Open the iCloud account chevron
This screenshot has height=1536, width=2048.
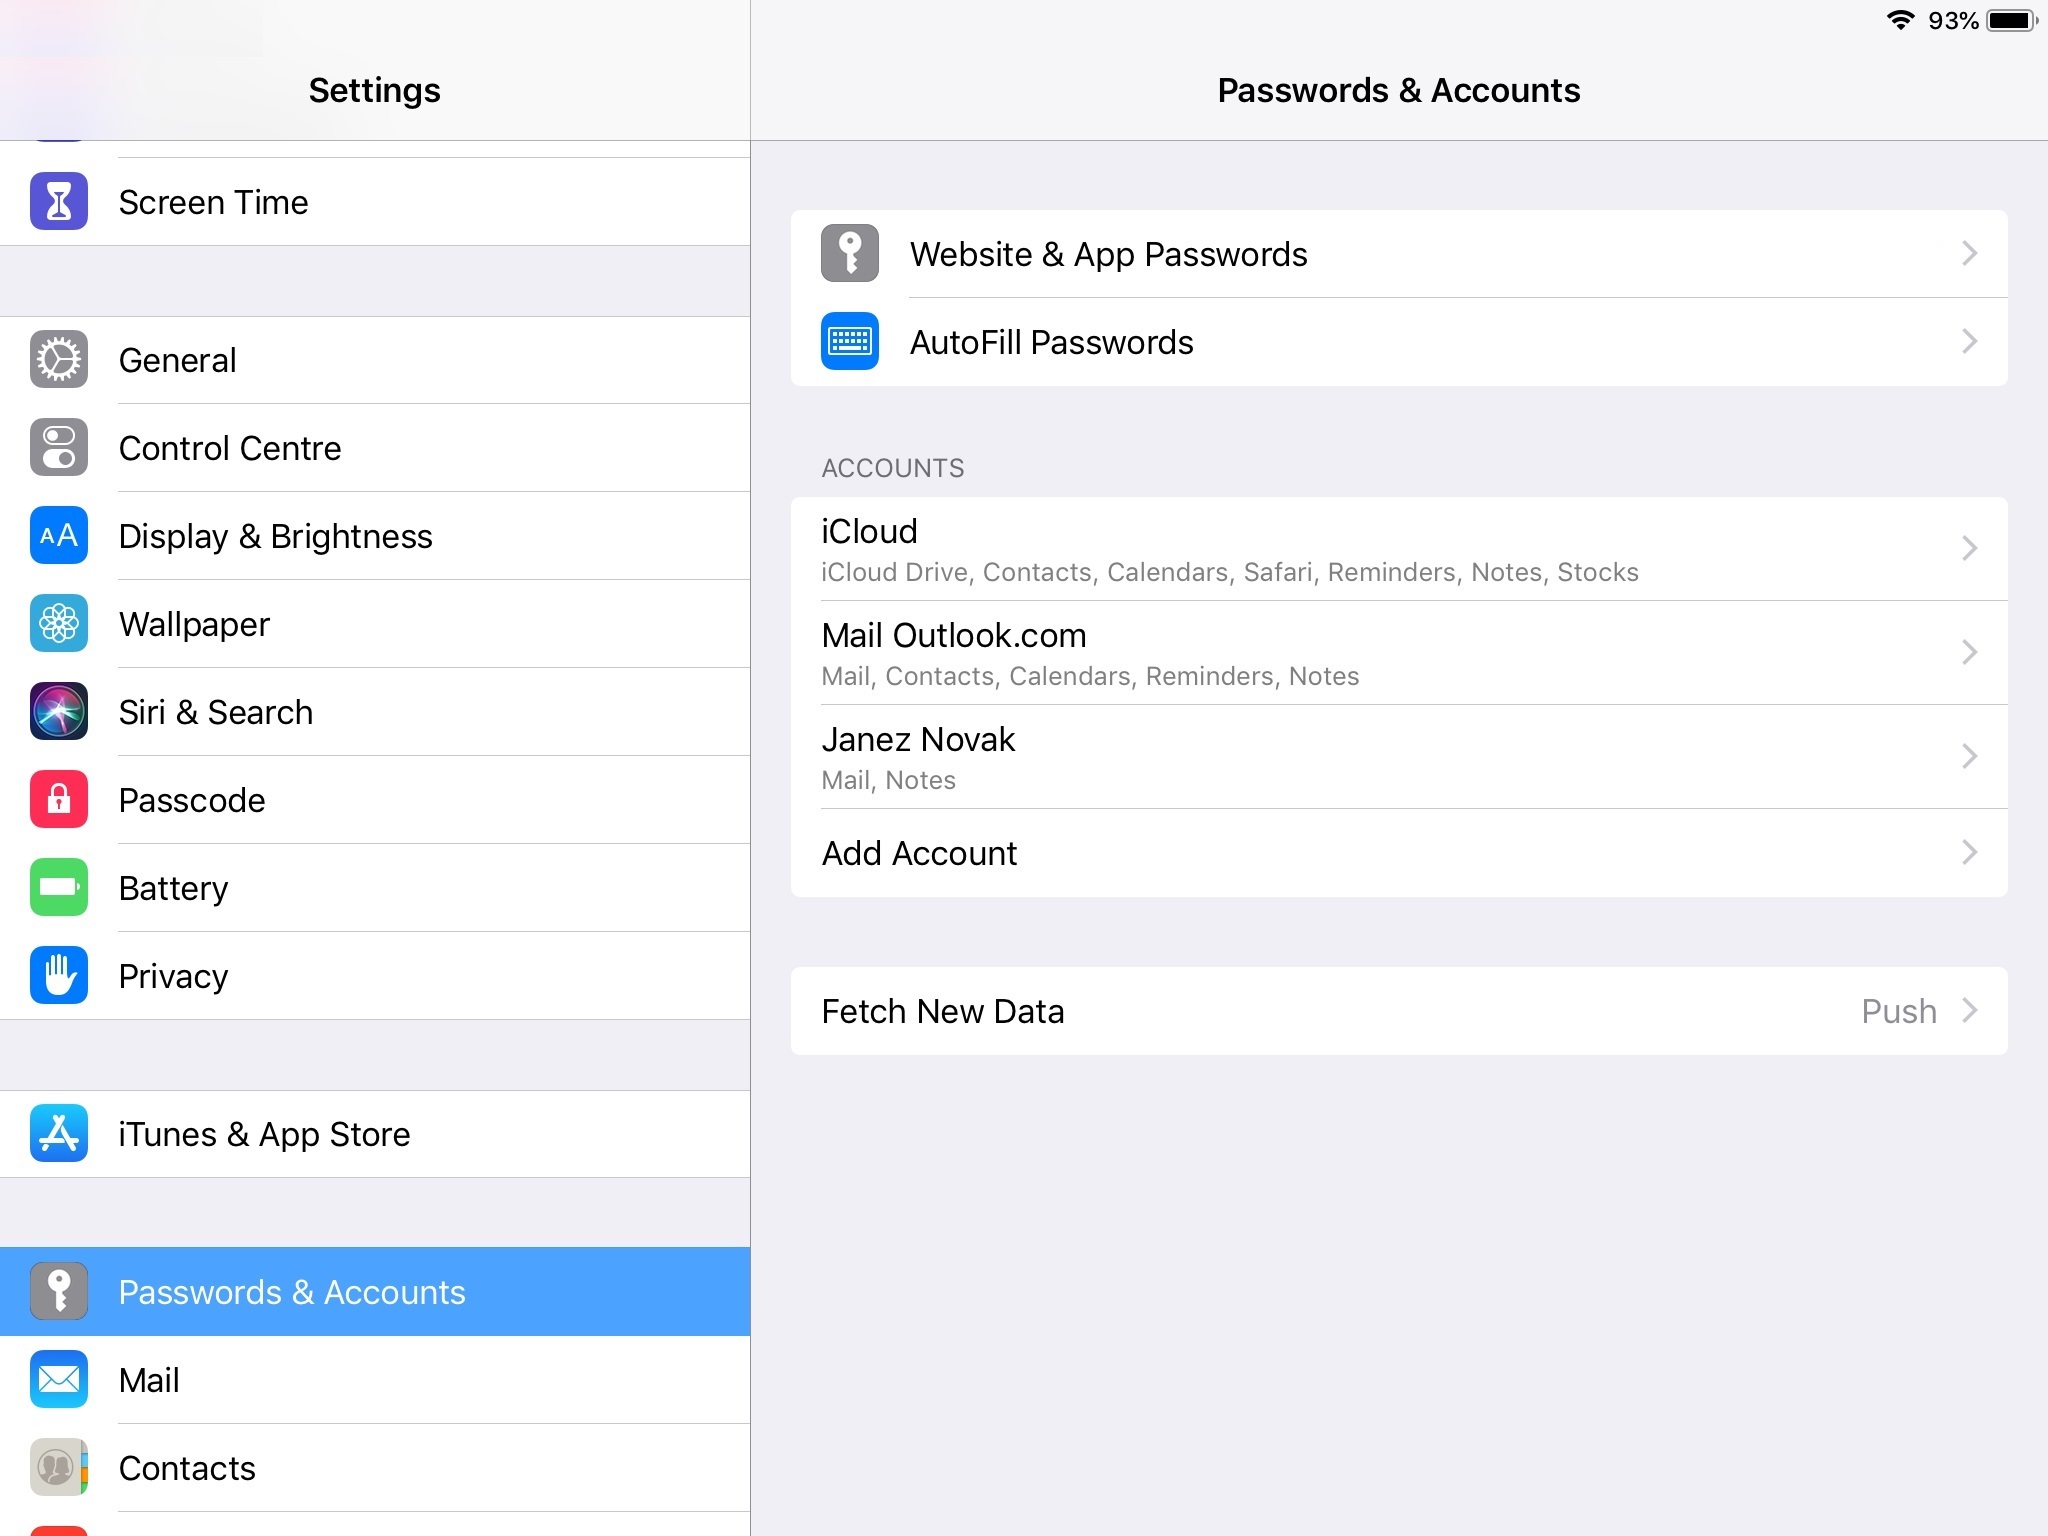coord(1969,548)
